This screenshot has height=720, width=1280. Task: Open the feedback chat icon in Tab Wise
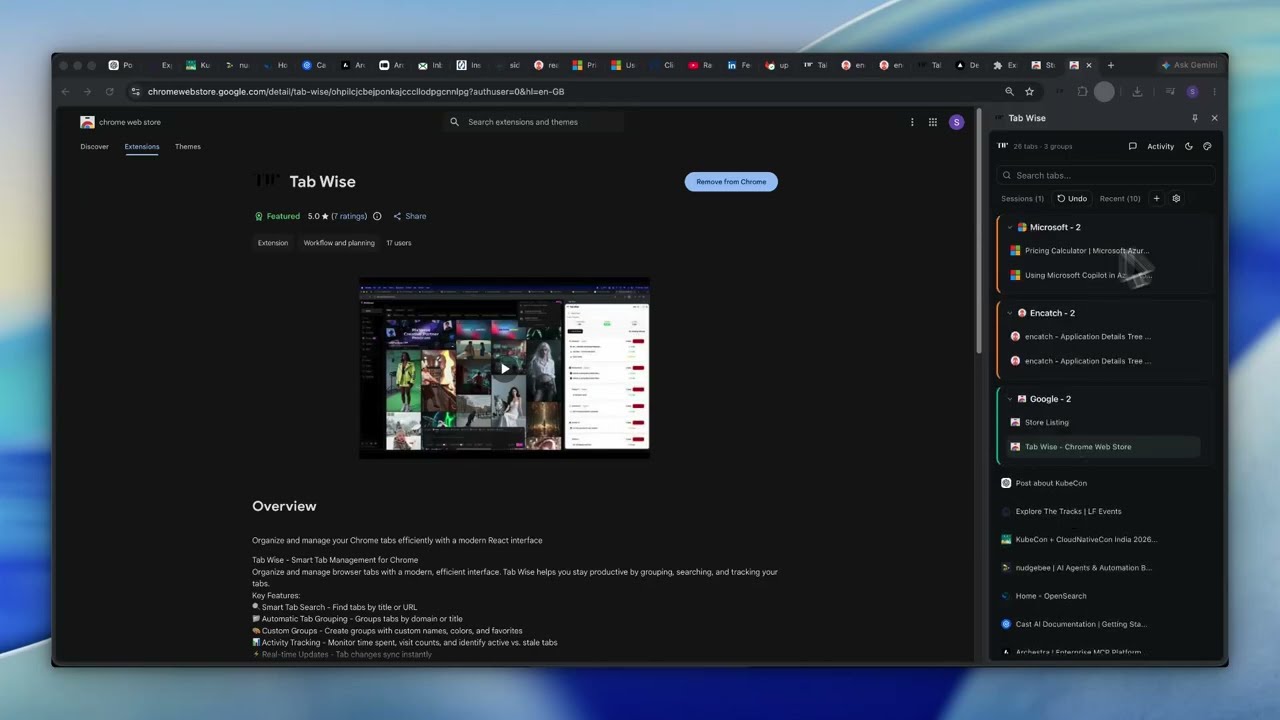[1132, 146]
